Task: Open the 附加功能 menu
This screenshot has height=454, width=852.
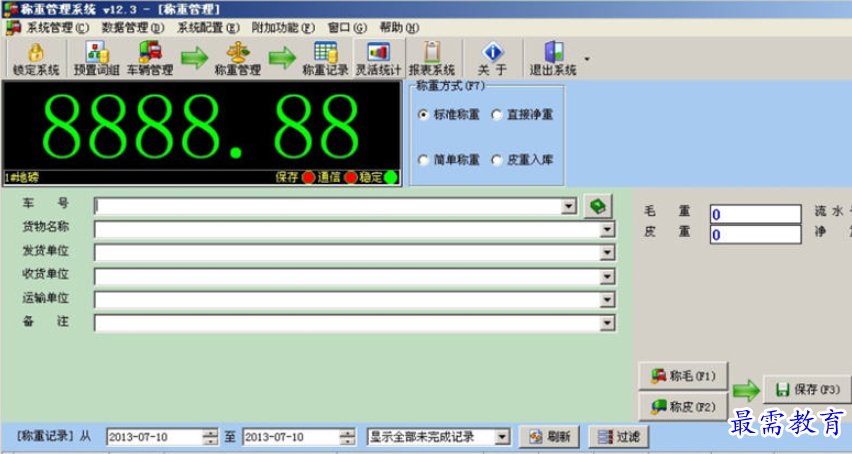Action: (283, 28)
